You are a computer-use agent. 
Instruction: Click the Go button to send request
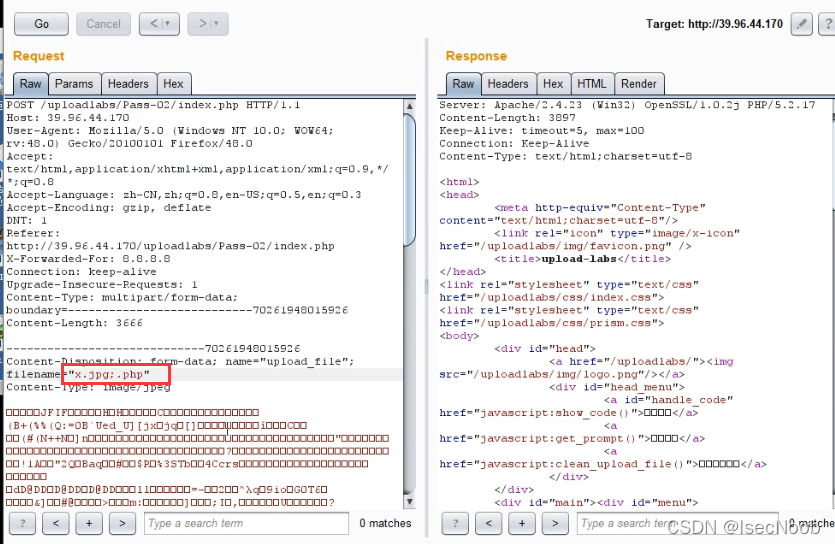click(x=42, y=24)
